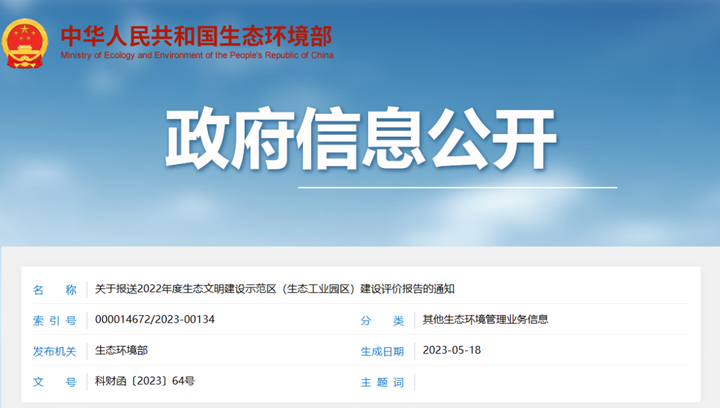720x408 pixels.
Task: Select the document title 关于报送2022年度生态文明建设示范区
Action: (275, 289)
